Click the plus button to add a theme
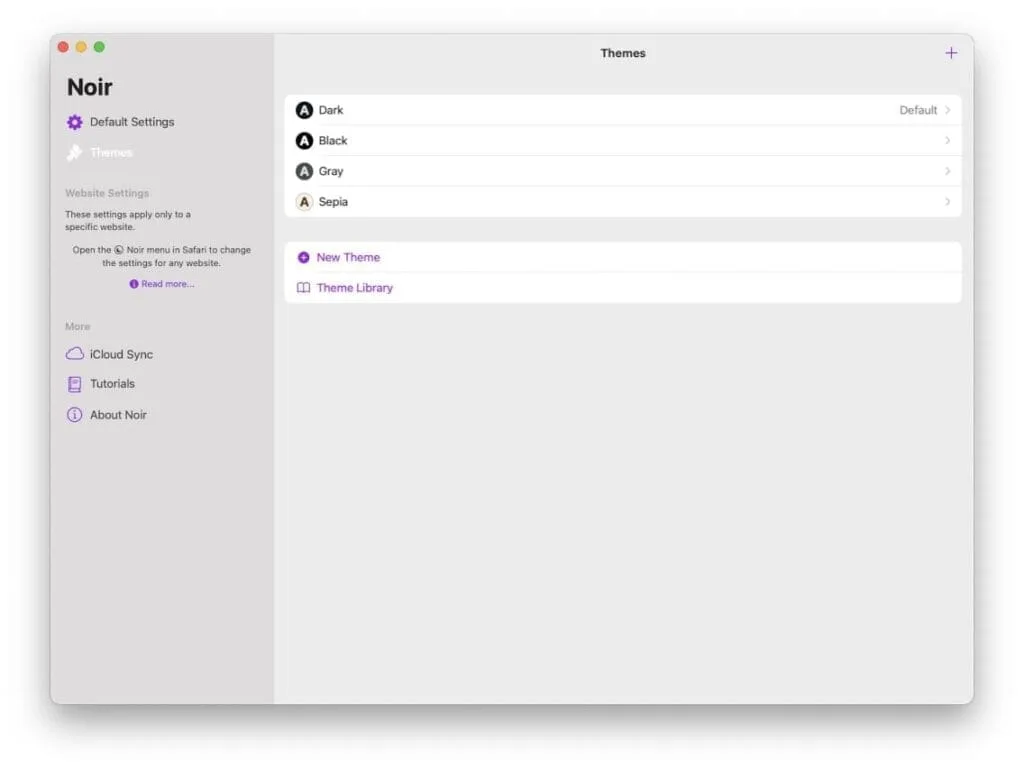The height and width of the screenshot is (771, 1024). pos(951,52)
